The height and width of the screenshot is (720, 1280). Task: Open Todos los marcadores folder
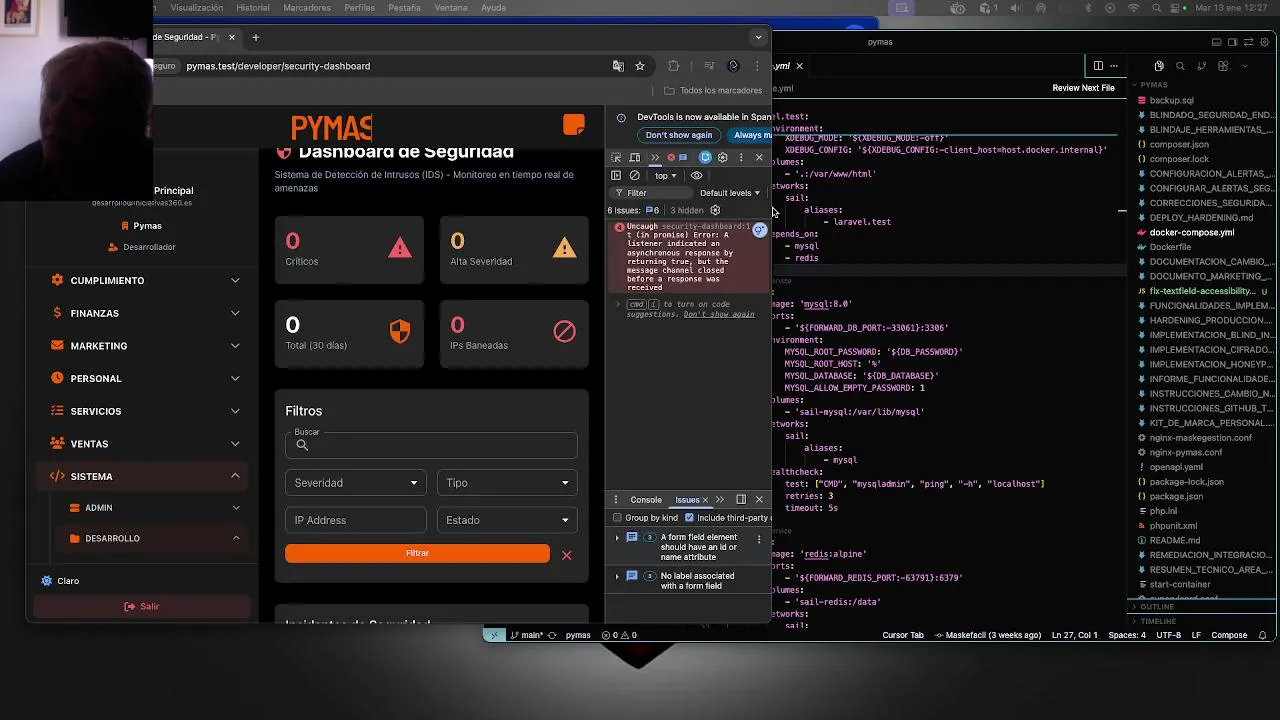(714, 91)
